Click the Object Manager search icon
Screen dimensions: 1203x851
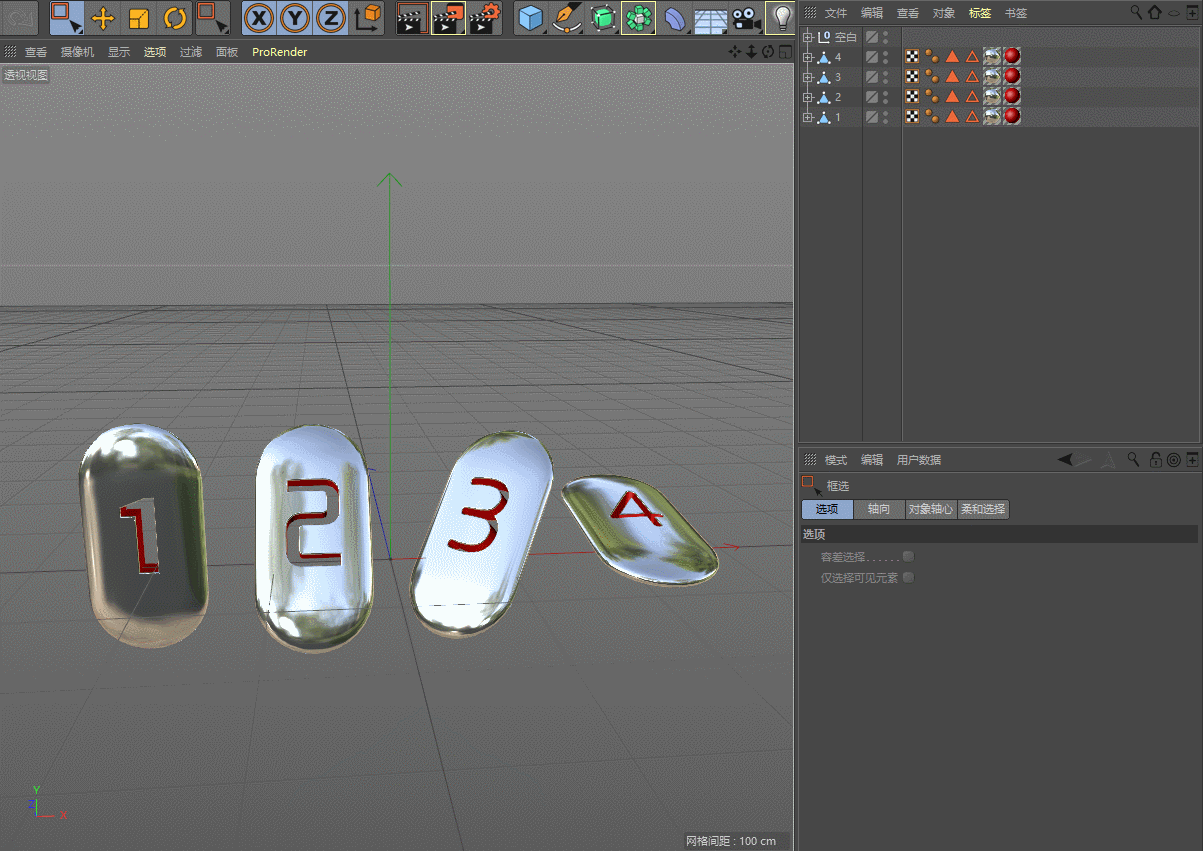1136,12
